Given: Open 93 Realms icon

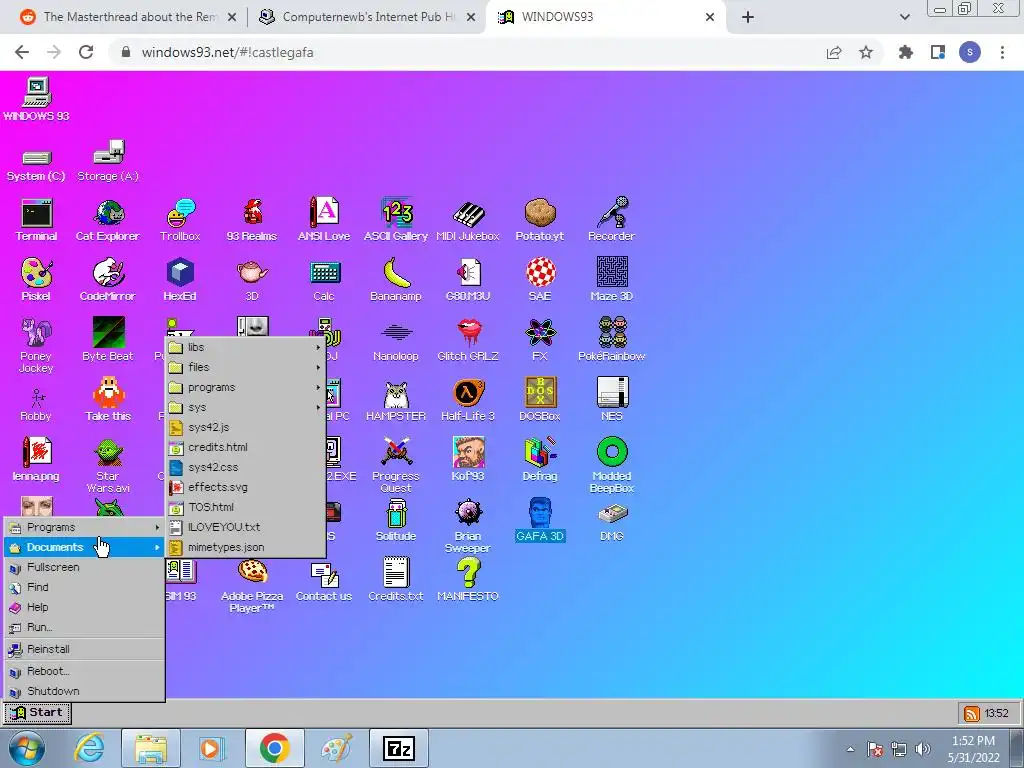Looking at the screenshot, I should tap(252, 220).
